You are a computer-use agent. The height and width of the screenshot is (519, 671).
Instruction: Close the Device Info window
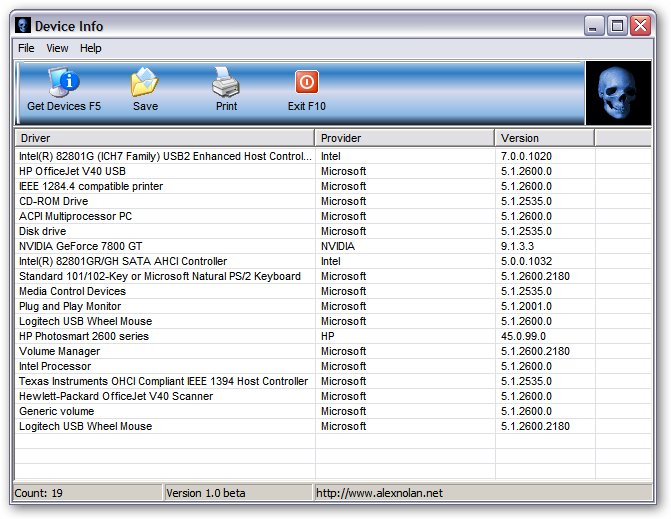[640, 26]
